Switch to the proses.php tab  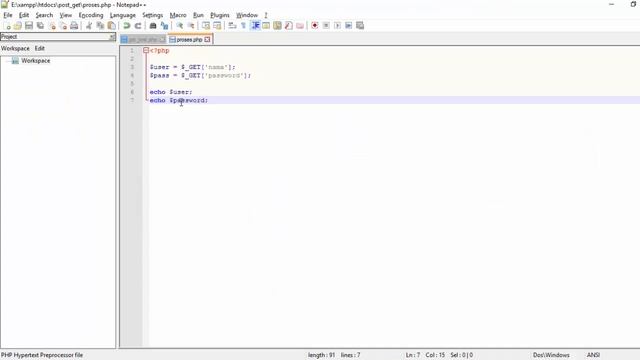pyautogui.click(x=189, y=40)
